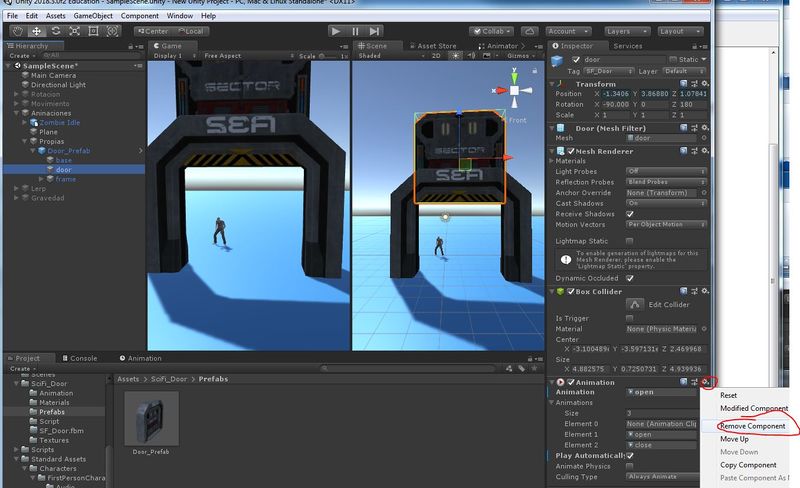Toggle Box Collider enabled checkbox

(571, 291)
